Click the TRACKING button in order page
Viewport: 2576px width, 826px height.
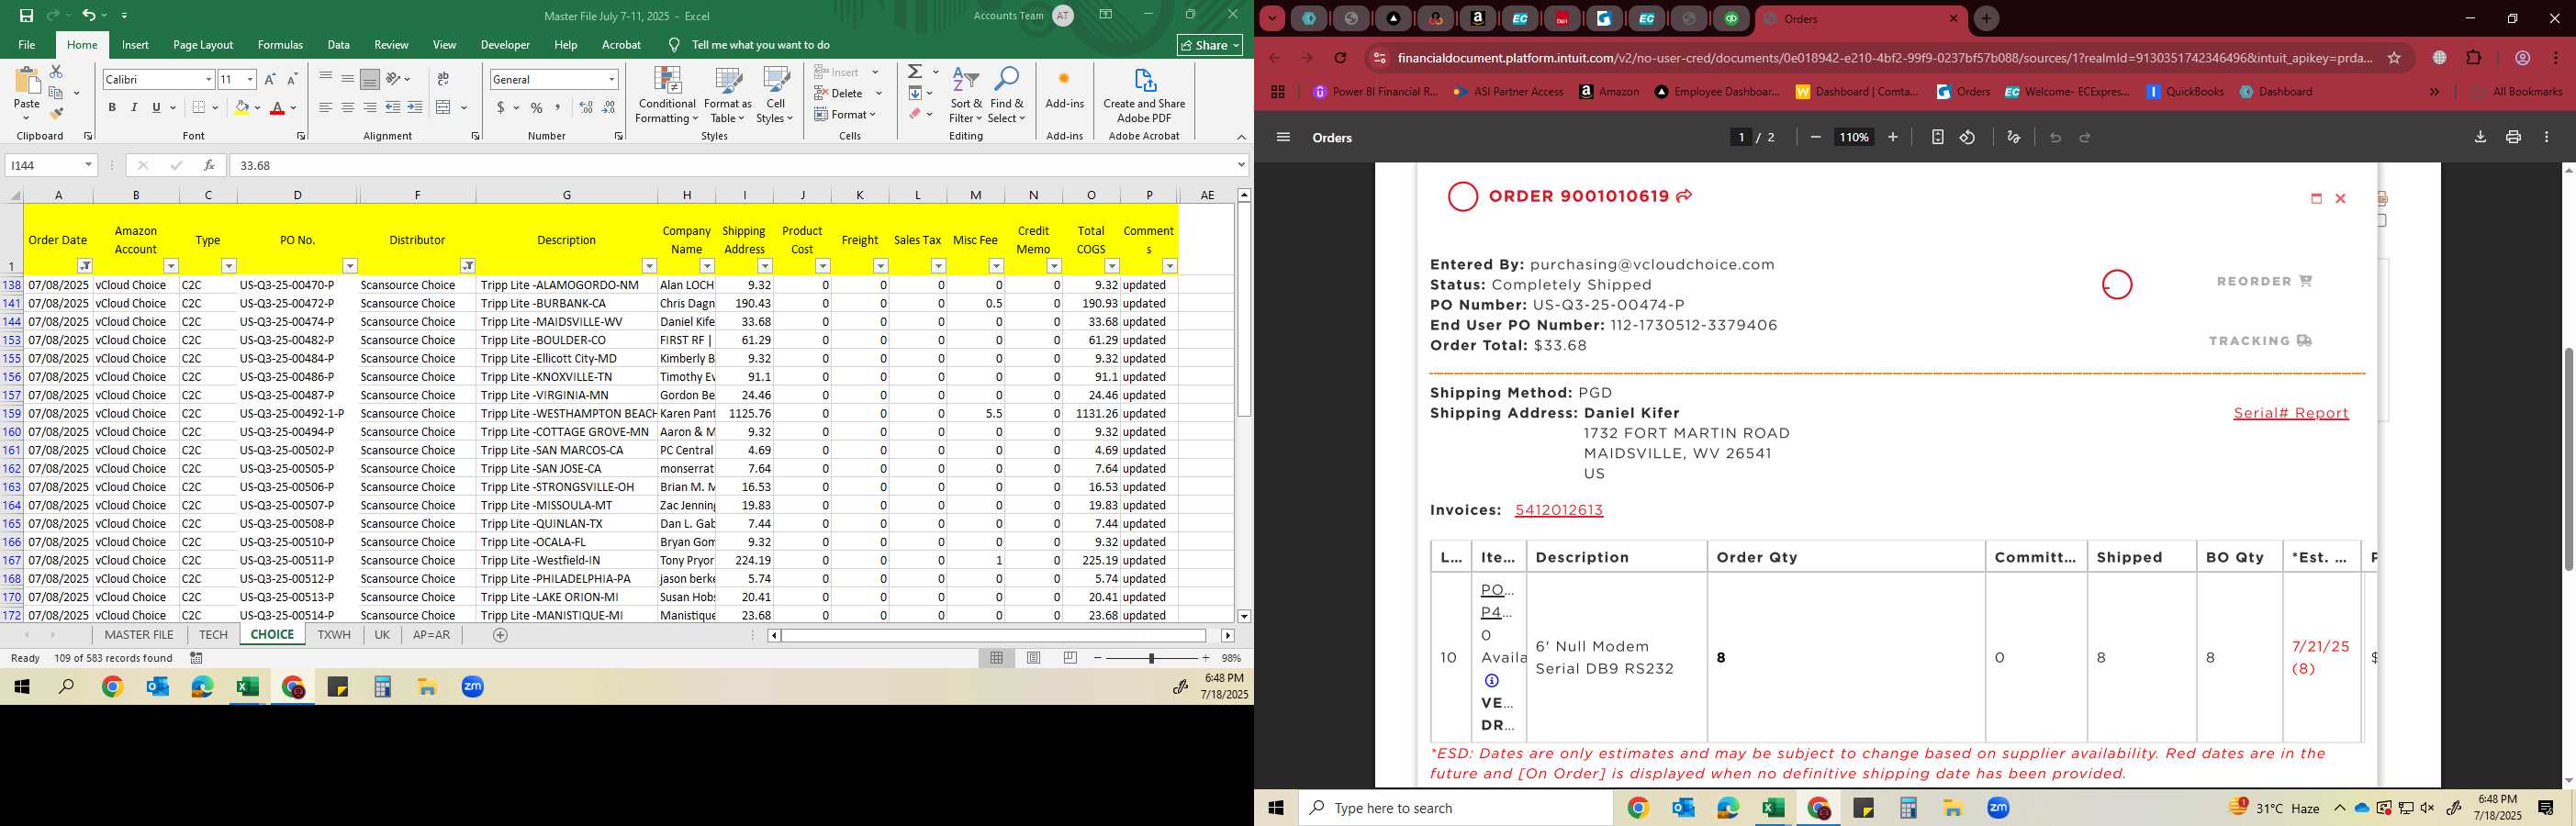pyautogui.click(x=2260, y=341)
